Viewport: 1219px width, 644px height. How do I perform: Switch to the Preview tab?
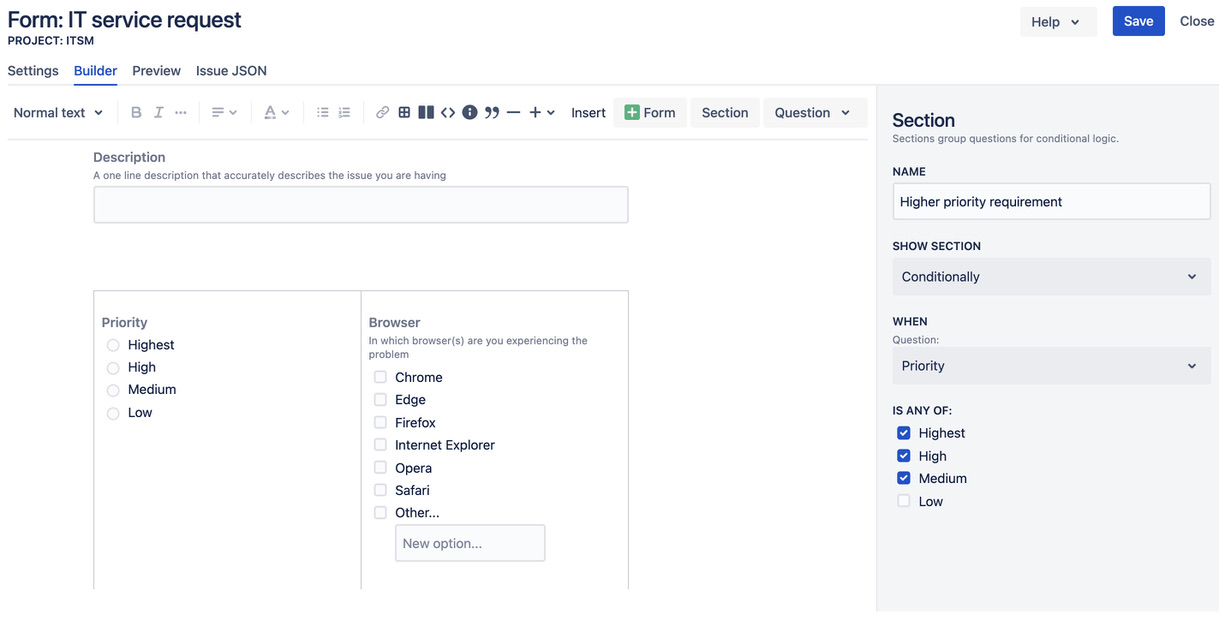(x=156, y=70)
